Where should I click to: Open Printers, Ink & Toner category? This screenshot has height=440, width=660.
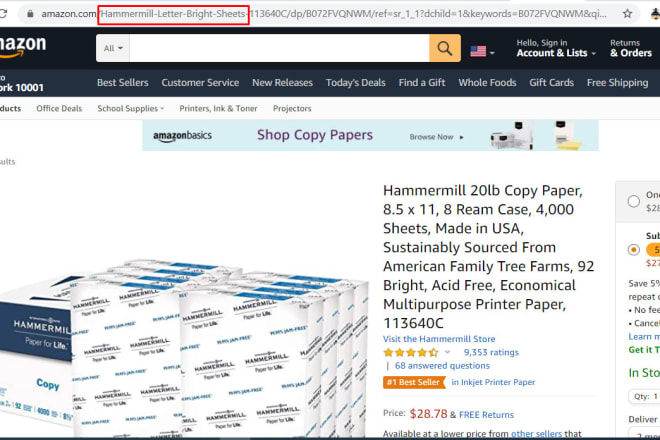click(218, 109)
